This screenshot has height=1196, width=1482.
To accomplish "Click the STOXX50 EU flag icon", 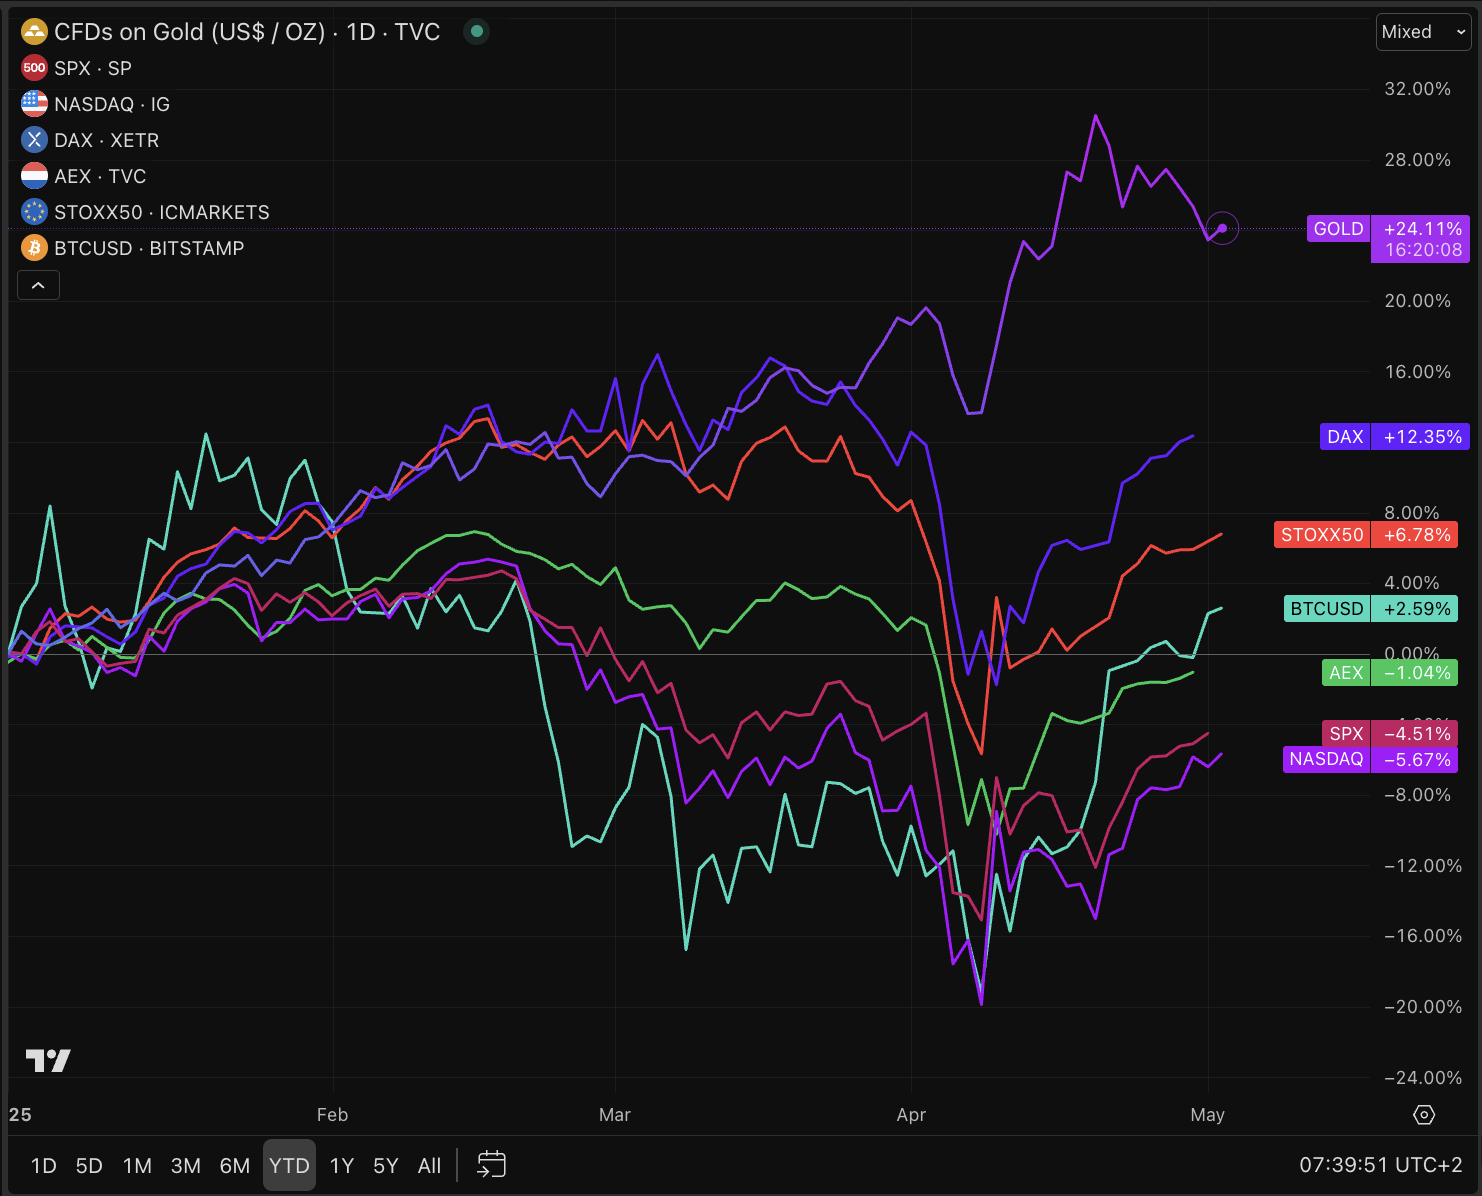I will (x=34, y=212).
